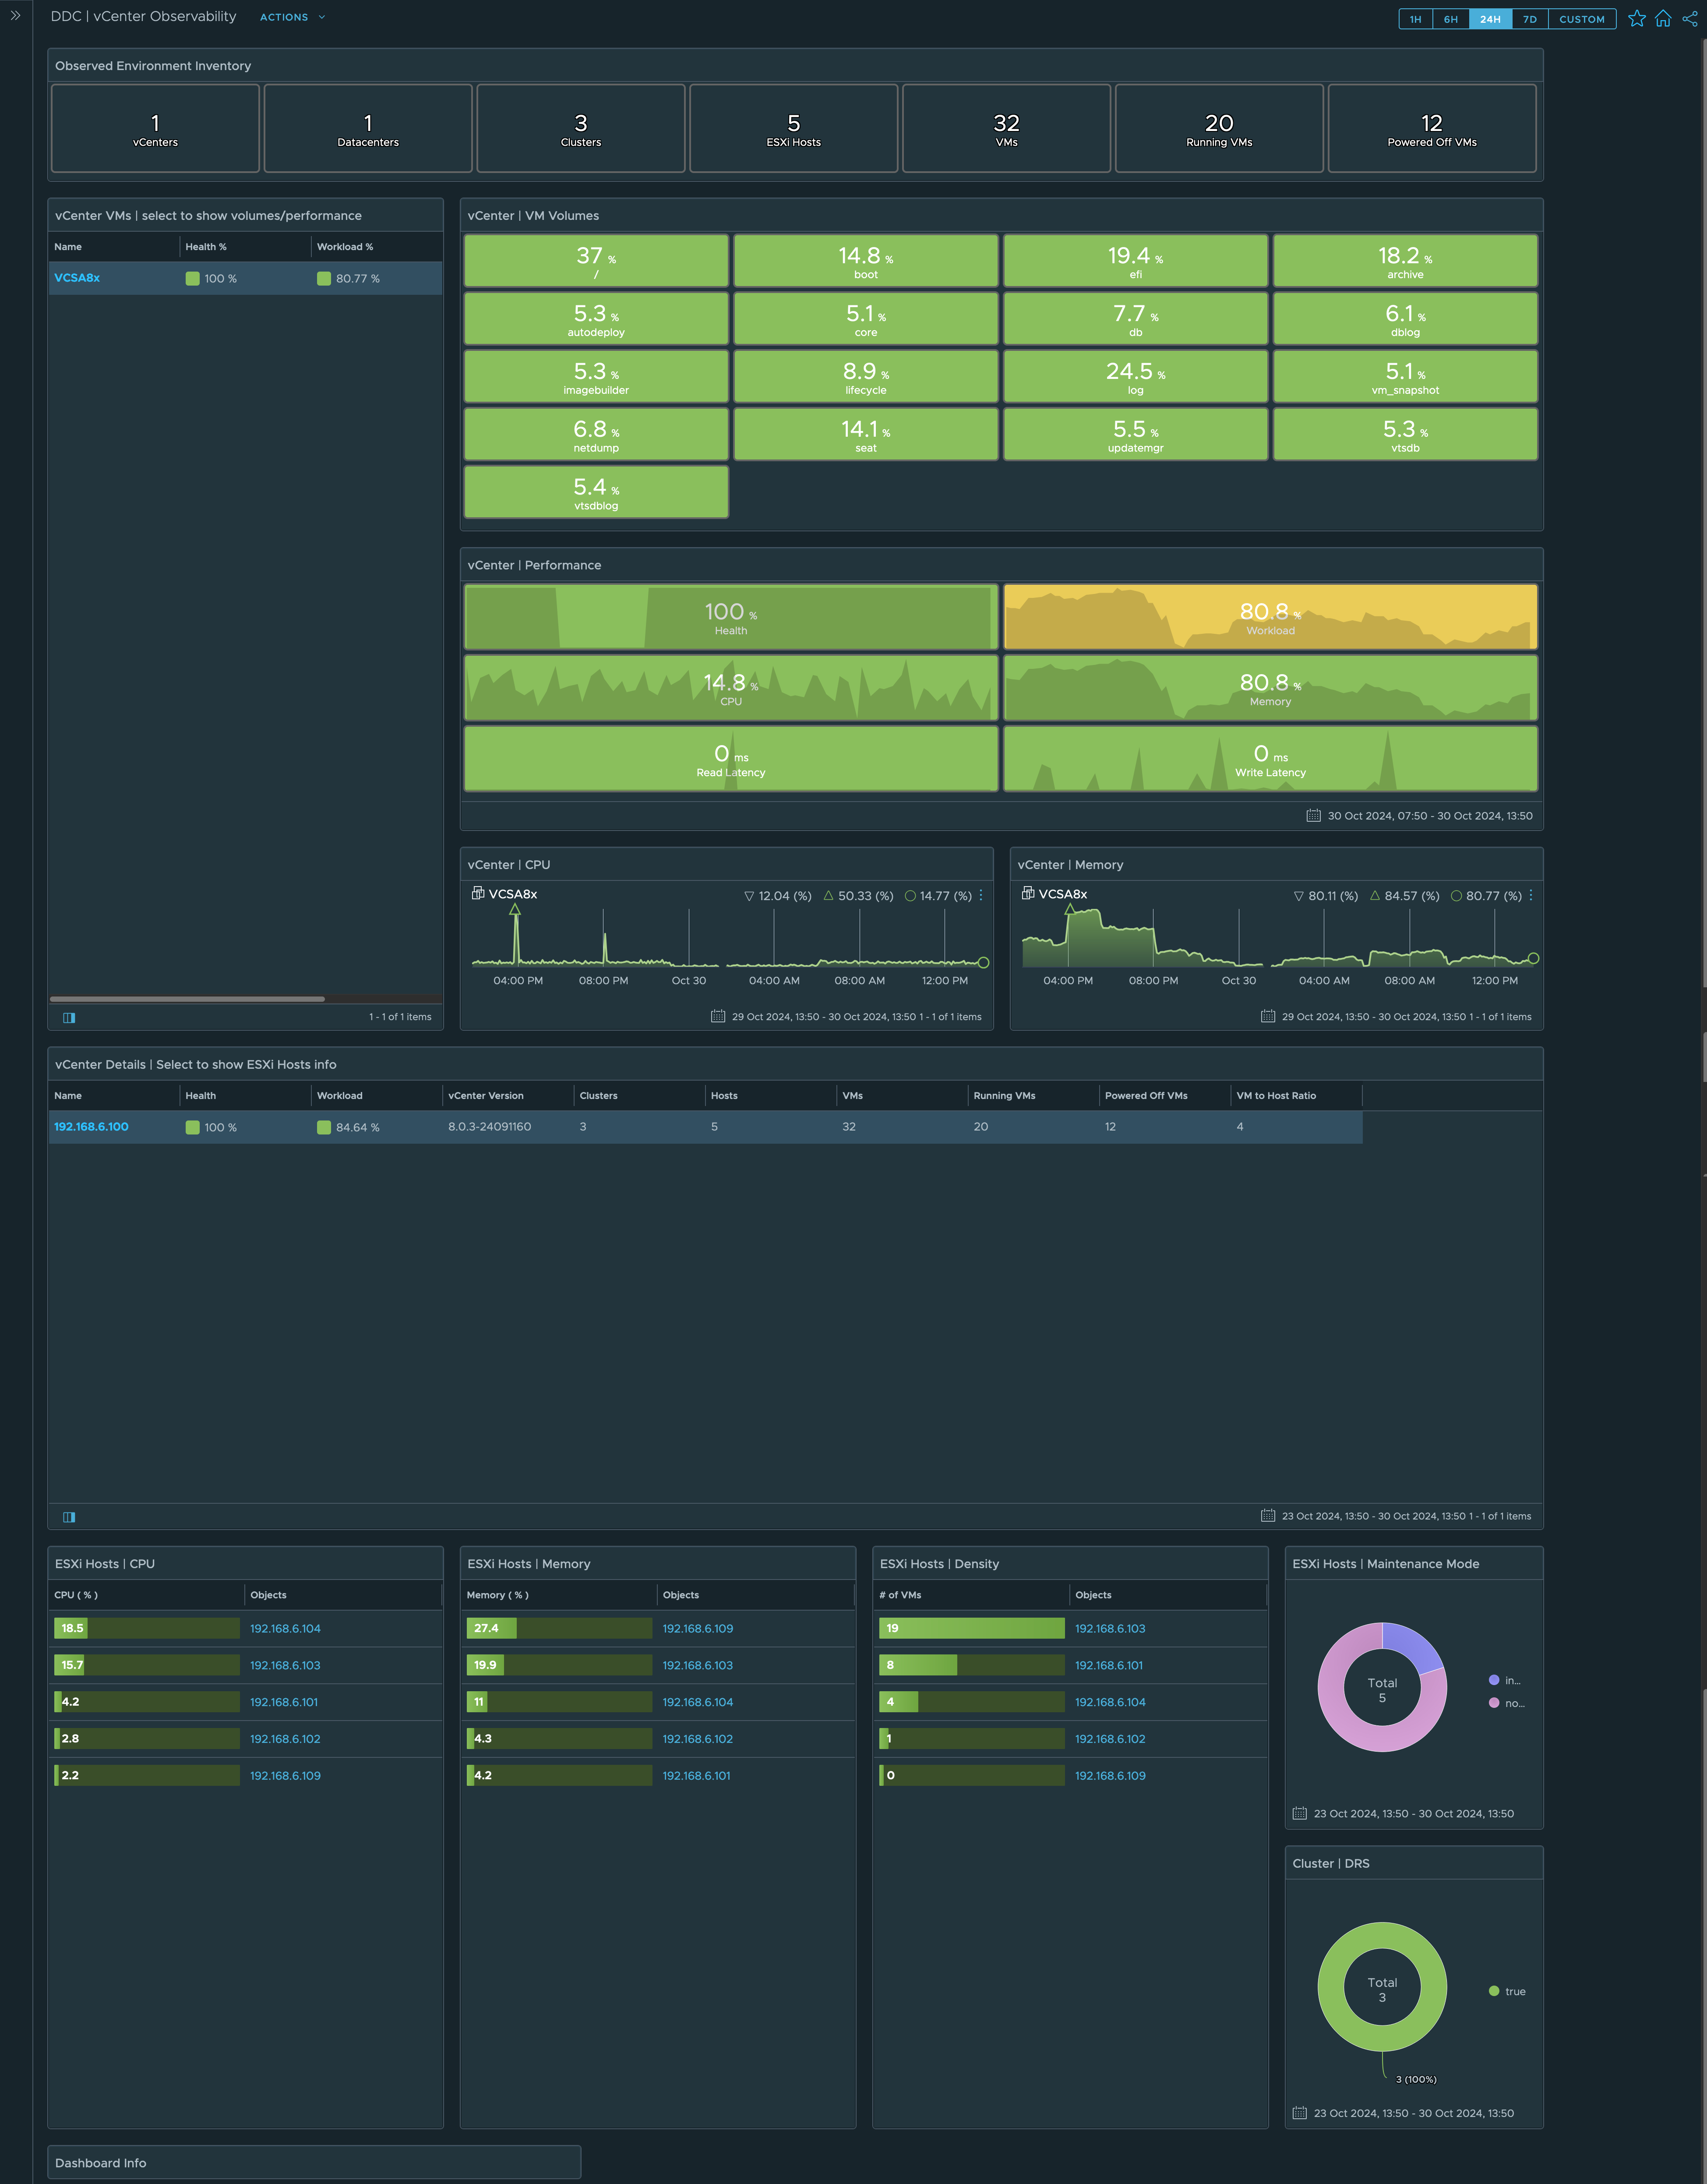1707x2184 pixels.
Task: Open the 192.168.6.100 vCenter link
Action: [91, 1127]
